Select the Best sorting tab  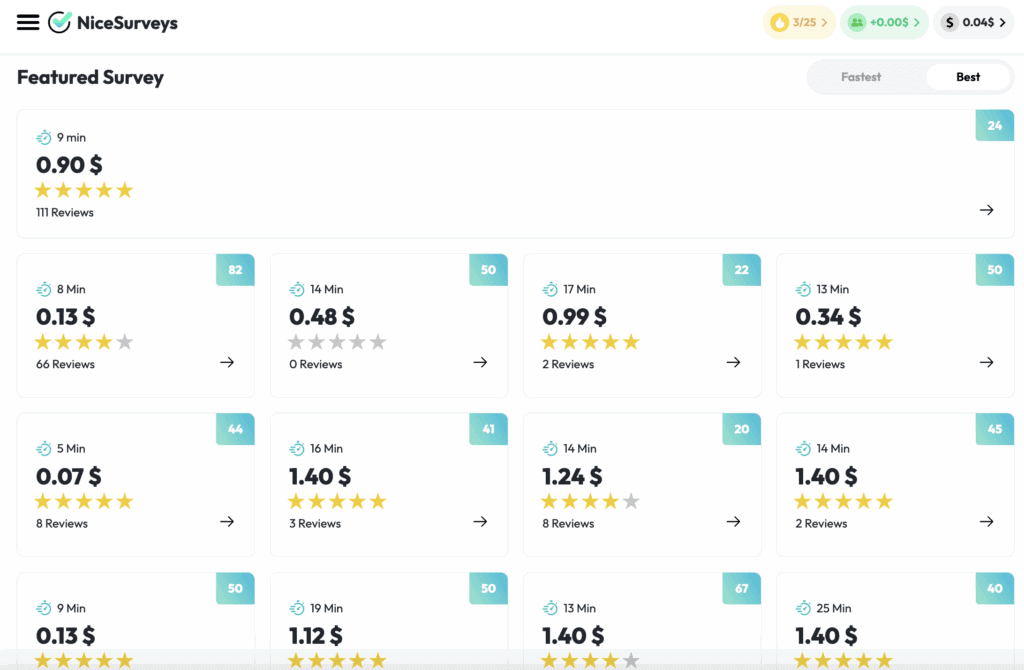pos(967,76)
